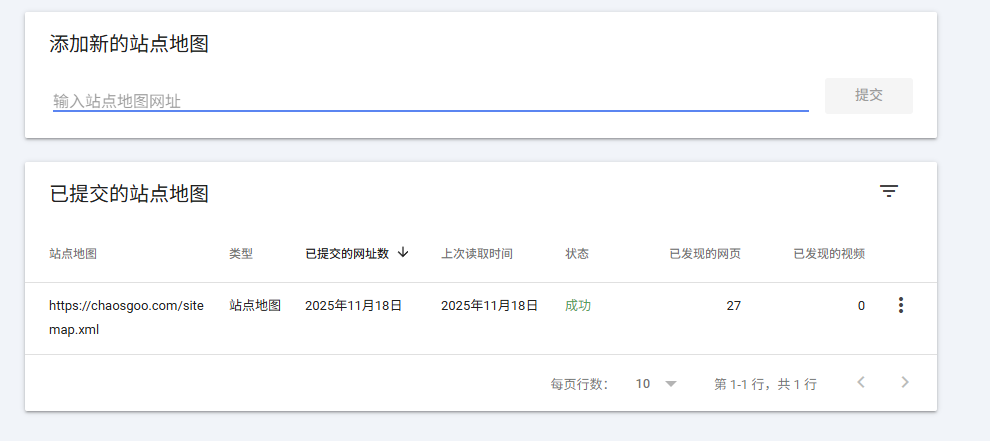
Task: Go to the next page of rows
Action: (905, 382)
